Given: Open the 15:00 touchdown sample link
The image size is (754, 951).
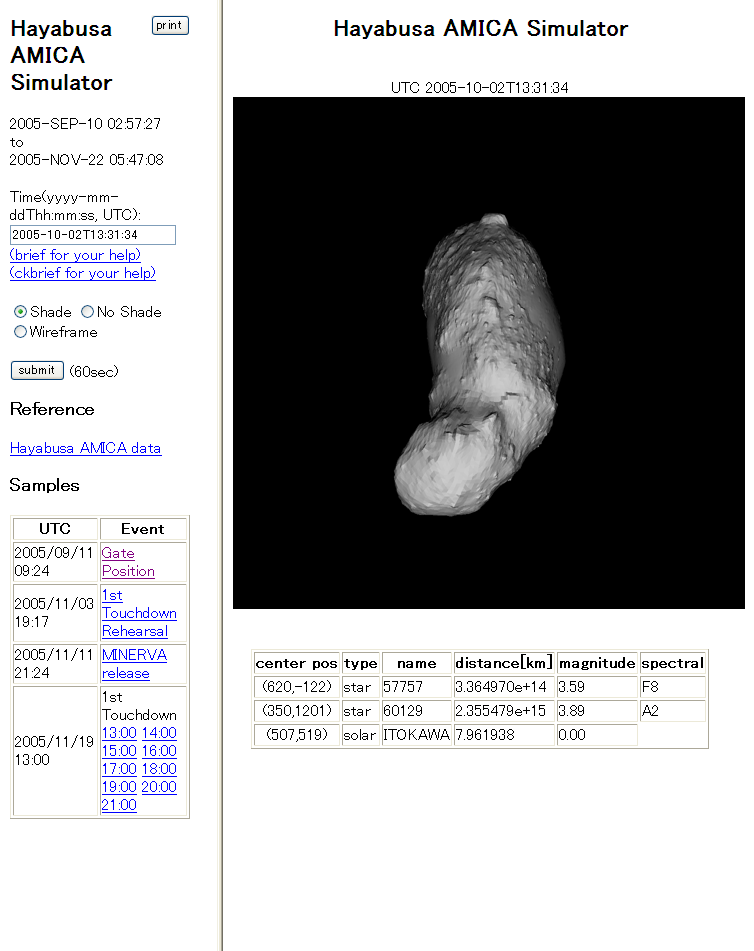Looking at the screenshot, I should click(119, 751).
